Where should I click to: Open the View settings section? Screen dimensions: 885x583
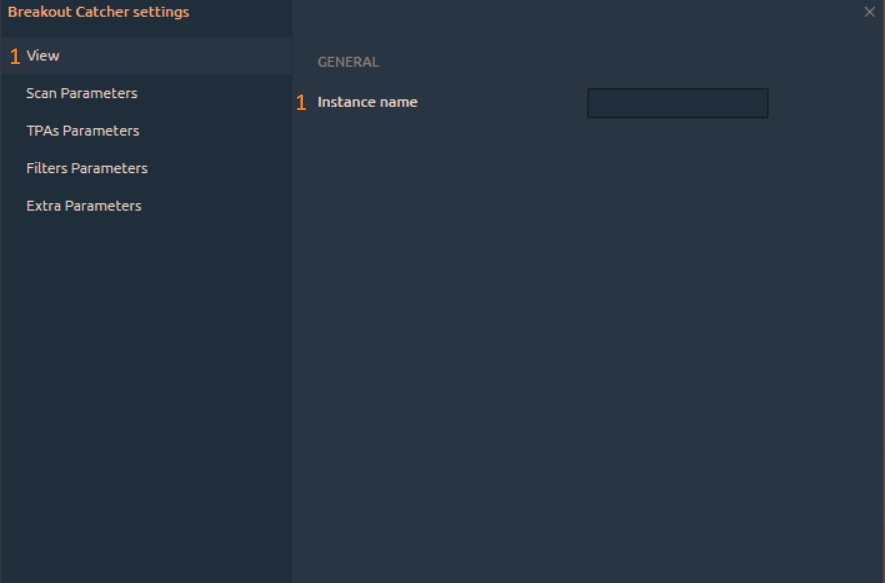pos(43,56)
